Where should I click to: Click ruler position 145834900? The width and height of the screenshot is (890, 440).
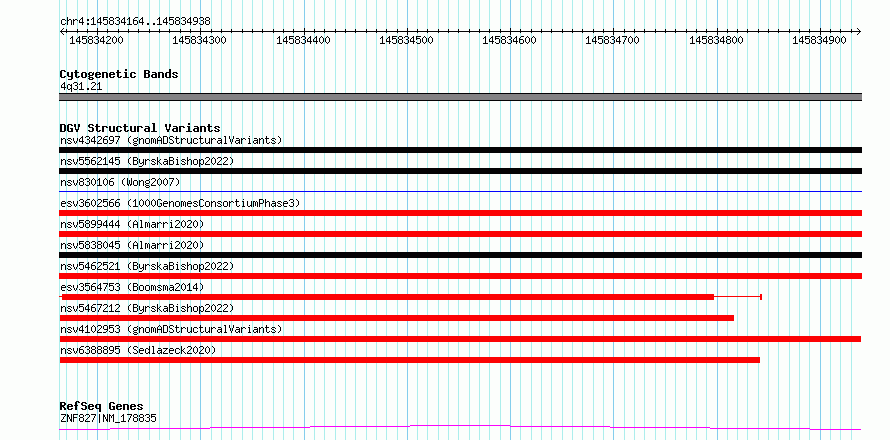pos(820,40)
